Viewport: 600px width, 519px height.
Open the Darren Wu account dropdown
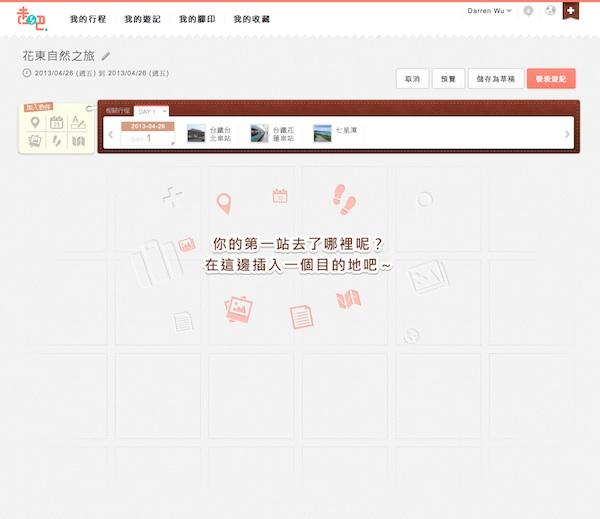pos(489,10)
